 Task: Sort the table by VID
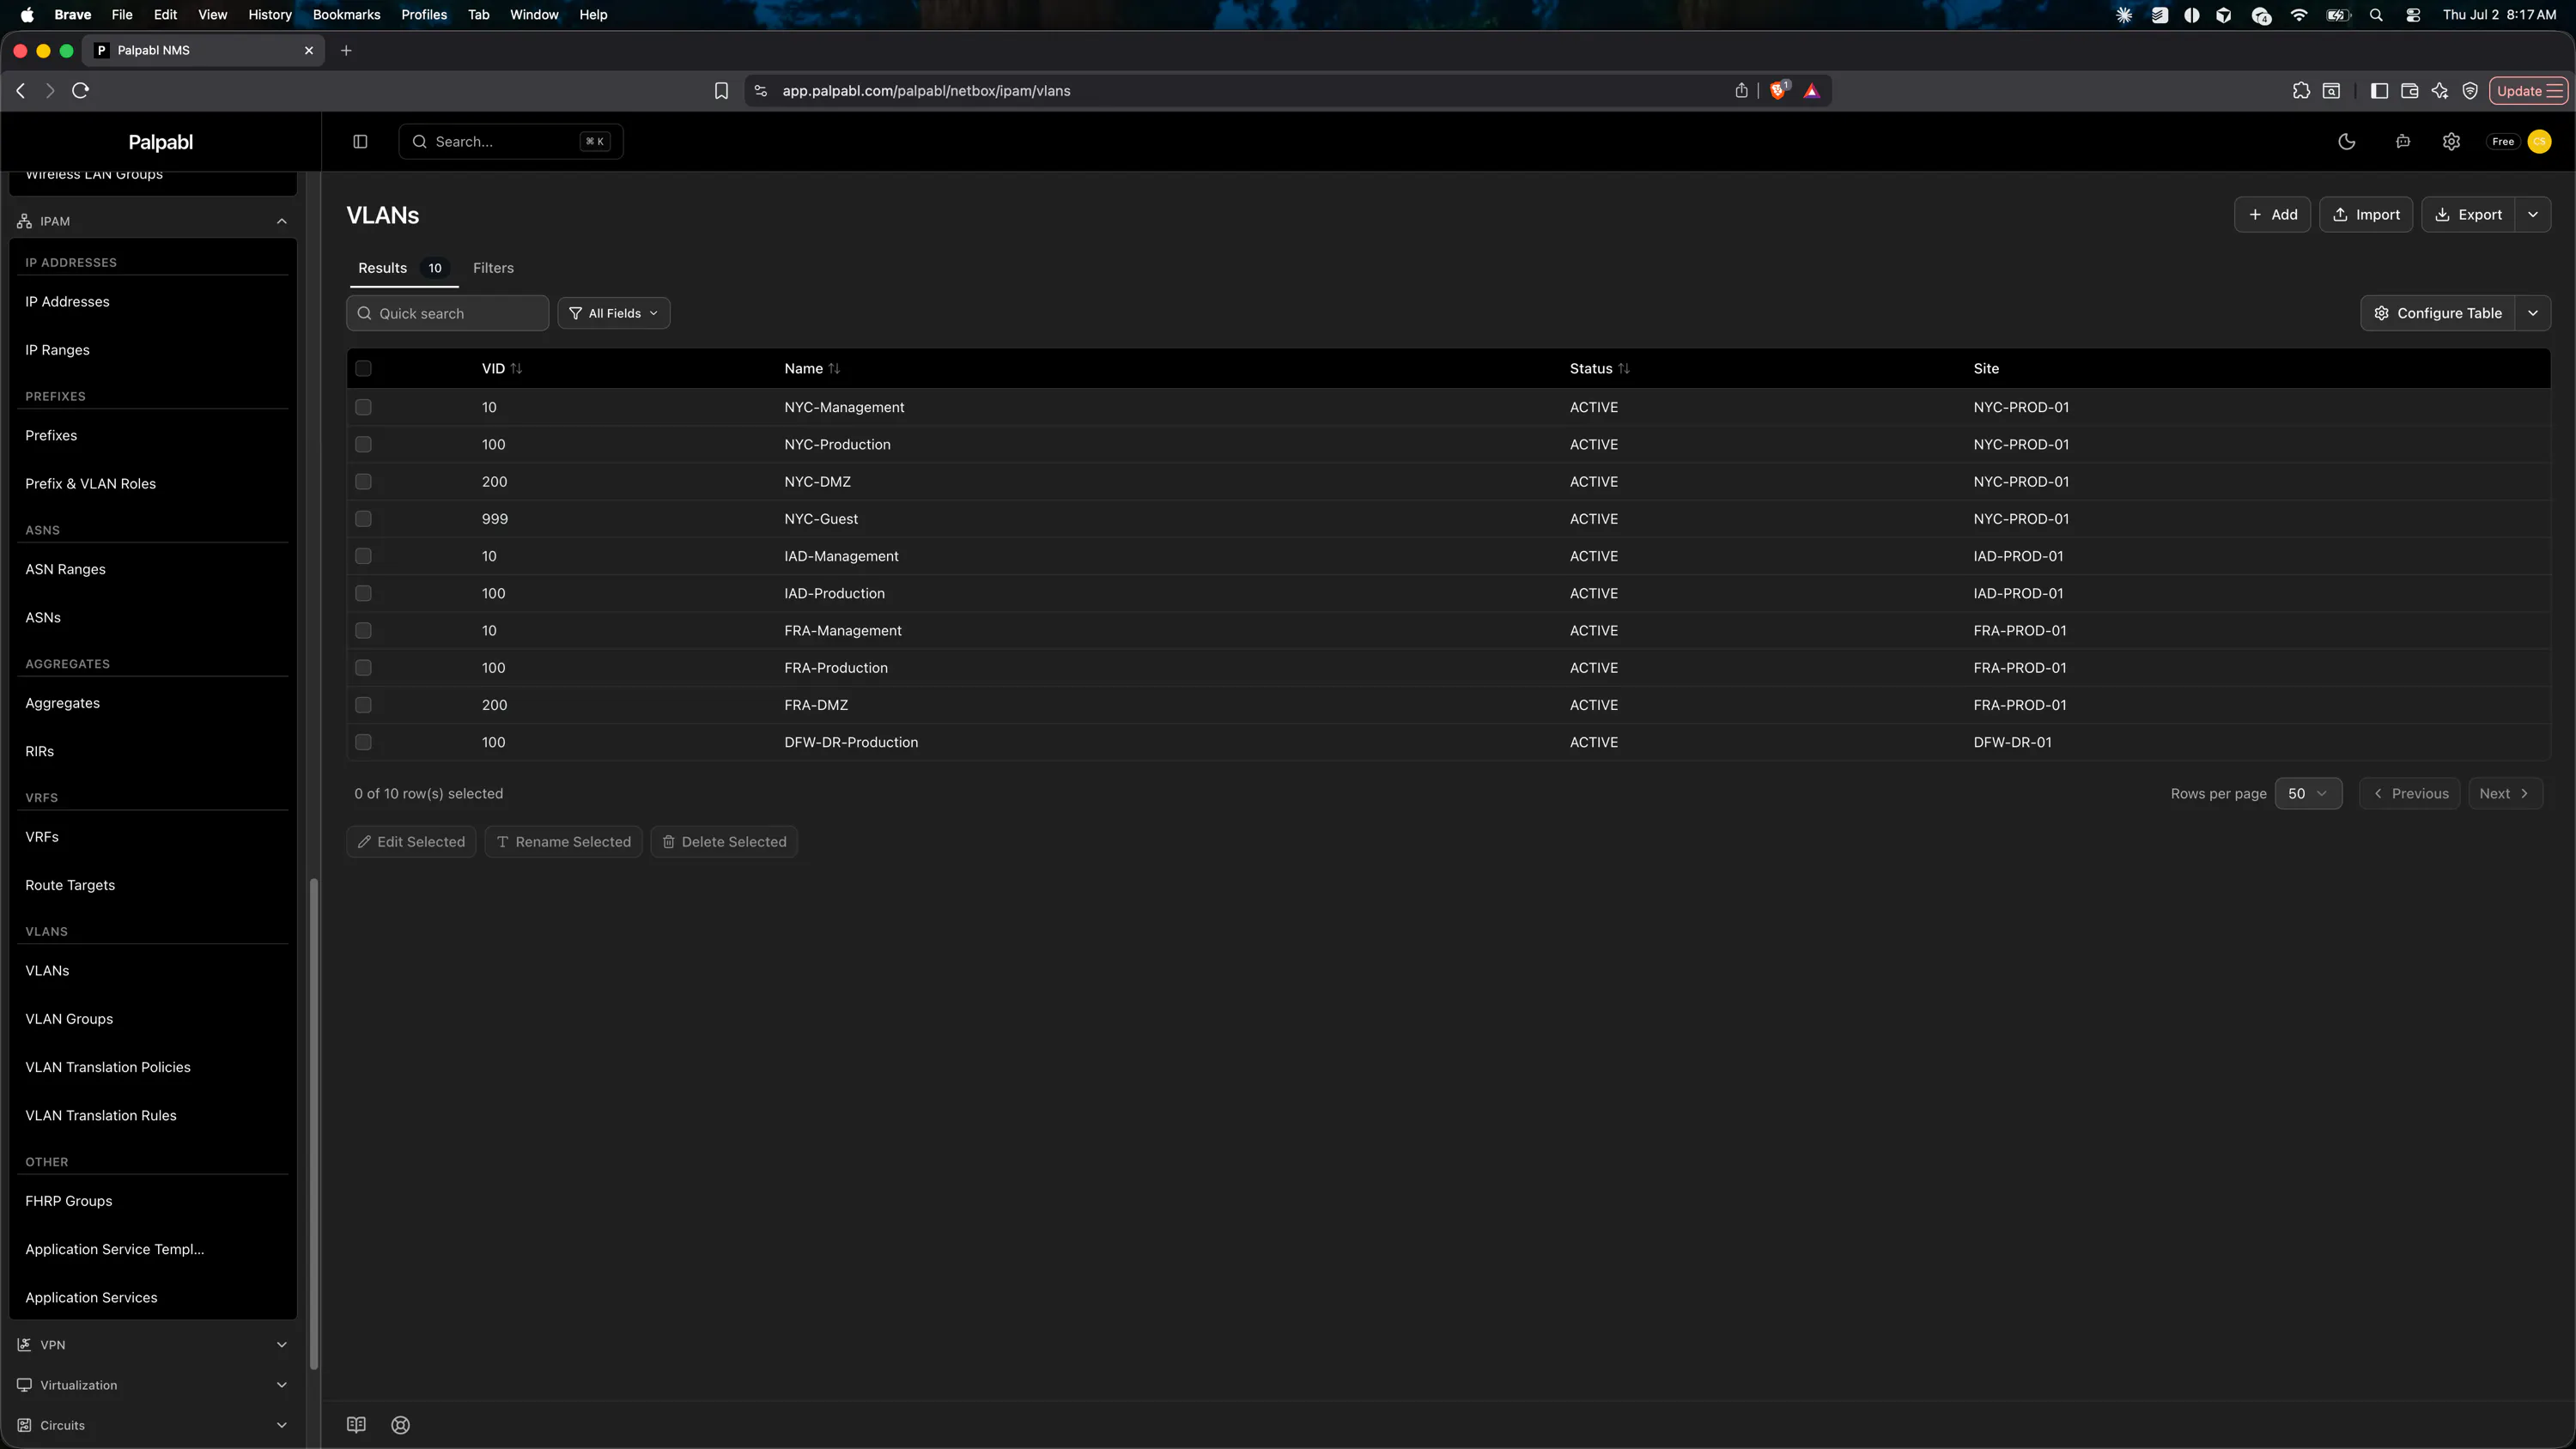tap(502, 368)
